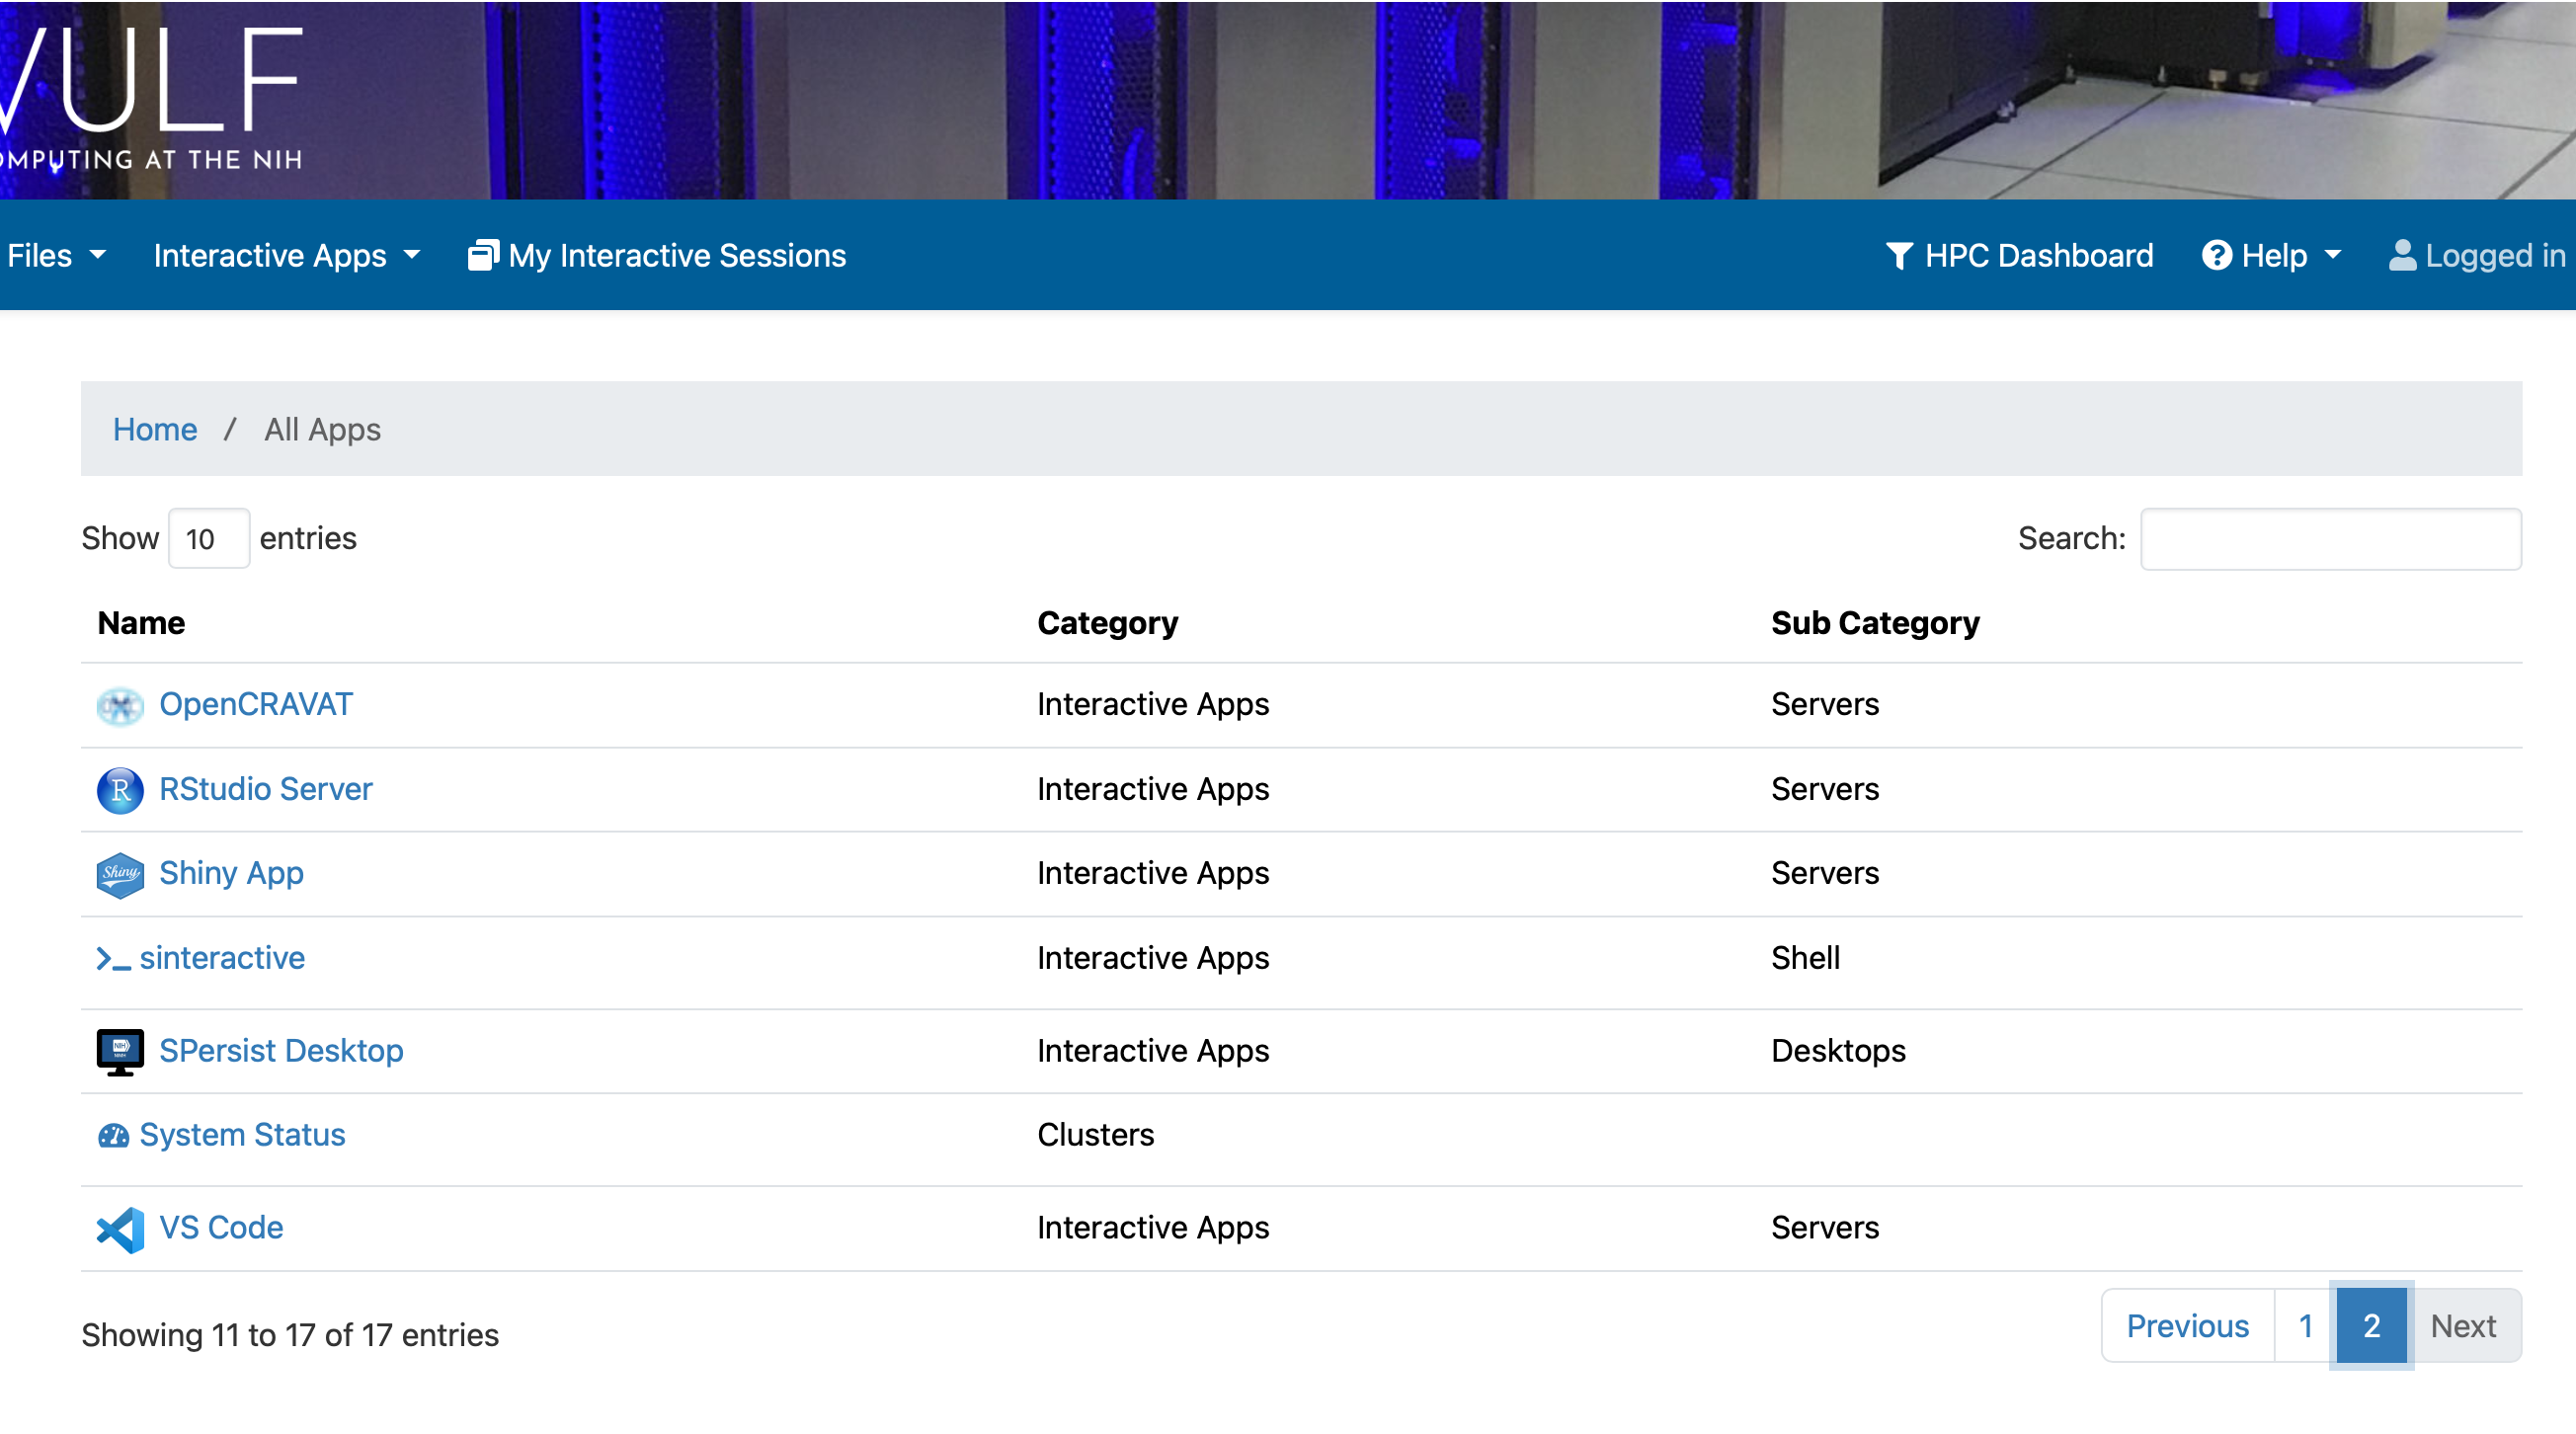Viewport: 2576px width, 1434px height.
Task: Click Interactive Apps cell in sinteractive row
Action: (1154, 958)
